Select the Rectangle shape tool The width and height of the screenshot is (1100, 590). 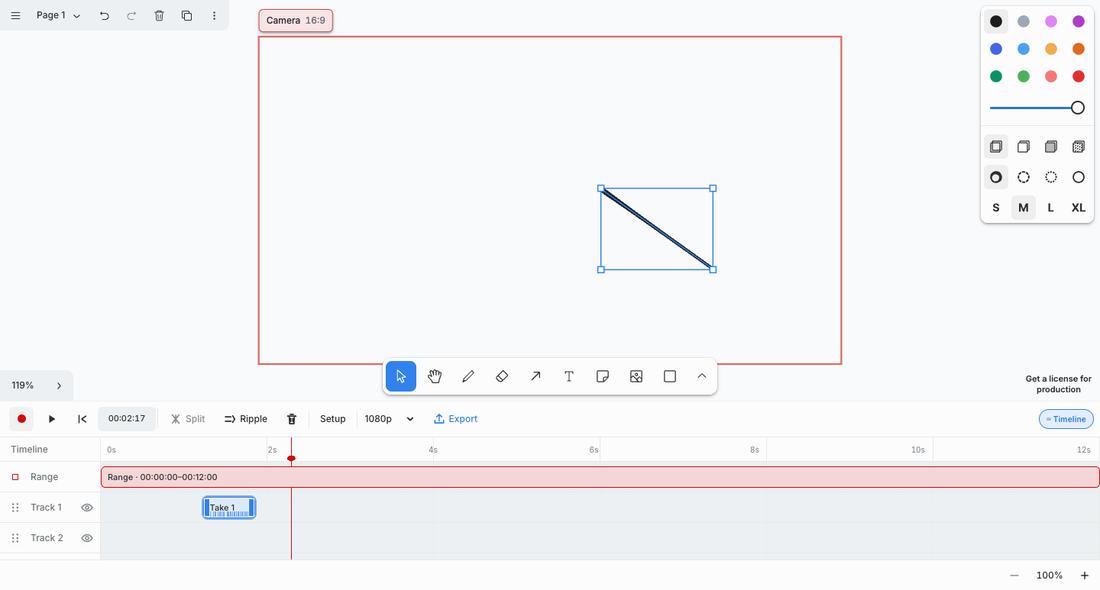[x=670, y=377]
